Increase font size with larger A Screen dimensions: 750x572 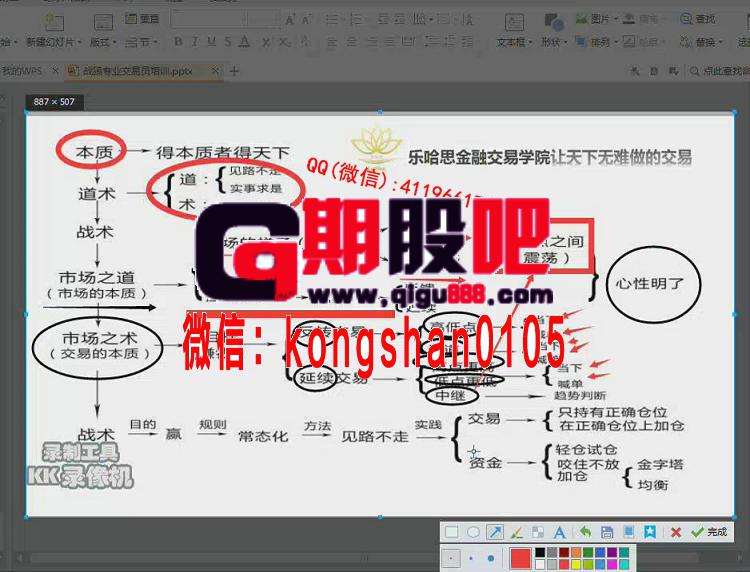(290, 20)
